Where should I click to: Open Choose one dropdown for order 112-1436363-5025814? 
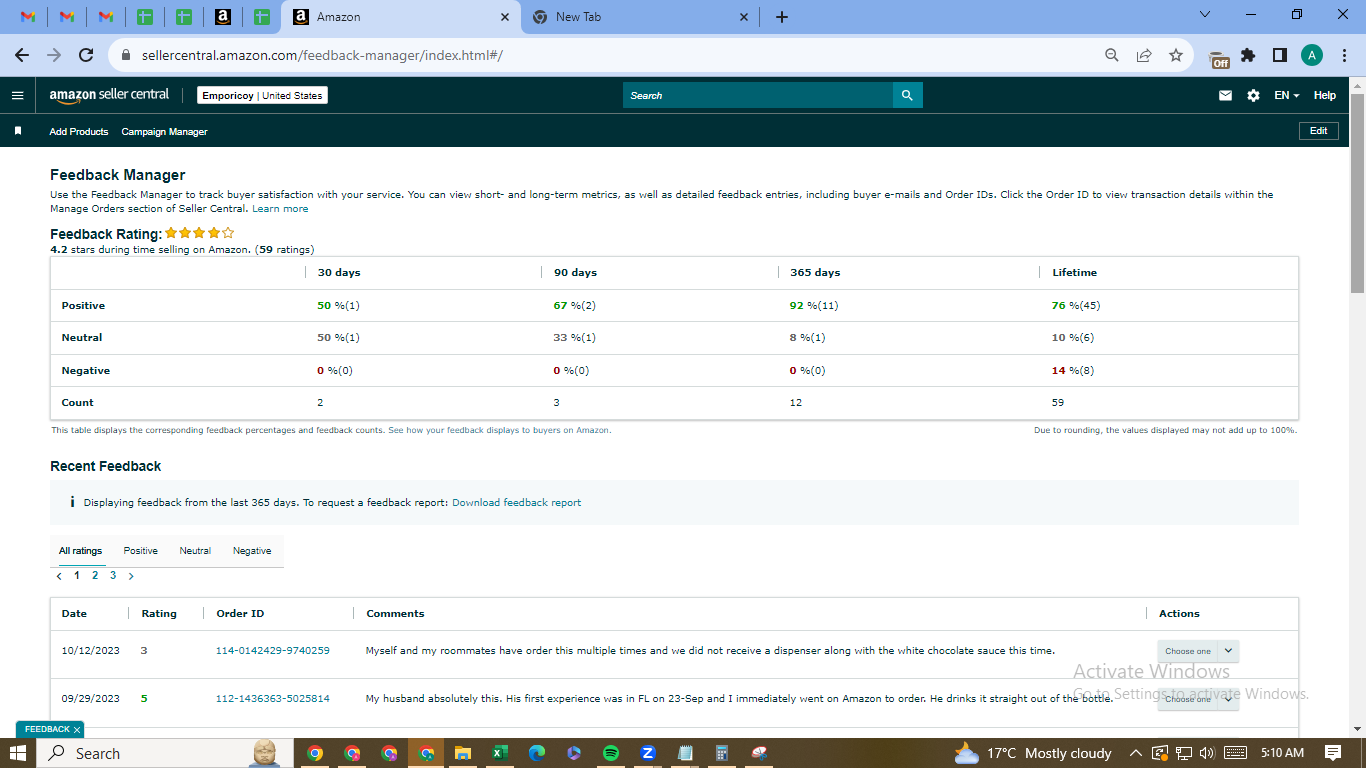(1198, 699)
